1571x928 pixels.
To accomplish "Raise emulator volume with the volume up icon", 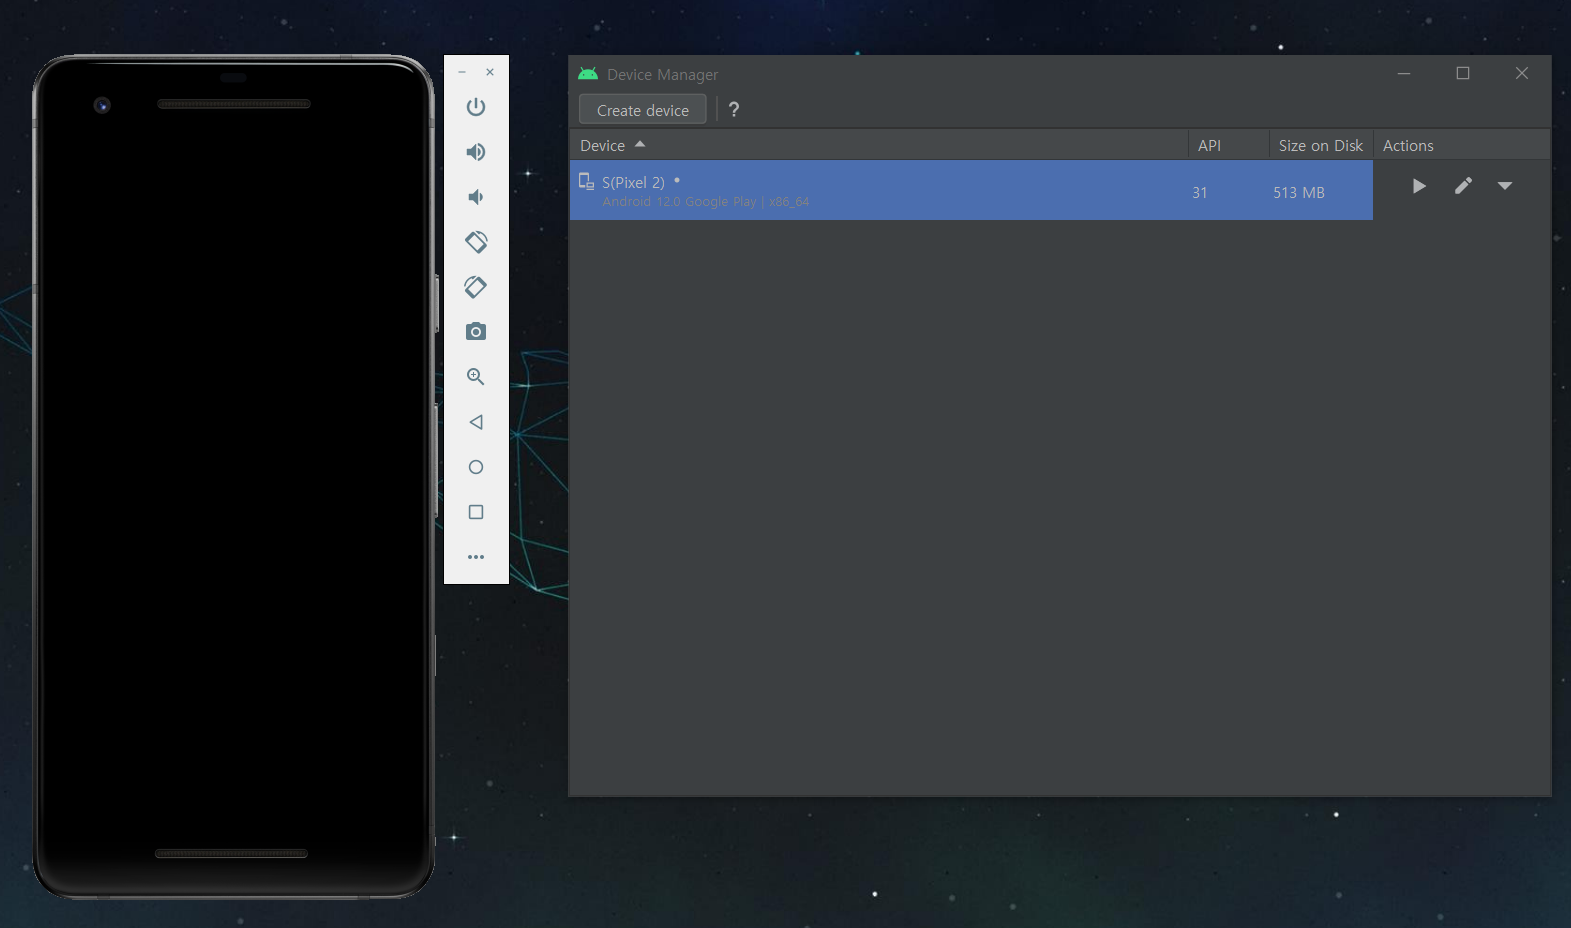I will point(476,152).
